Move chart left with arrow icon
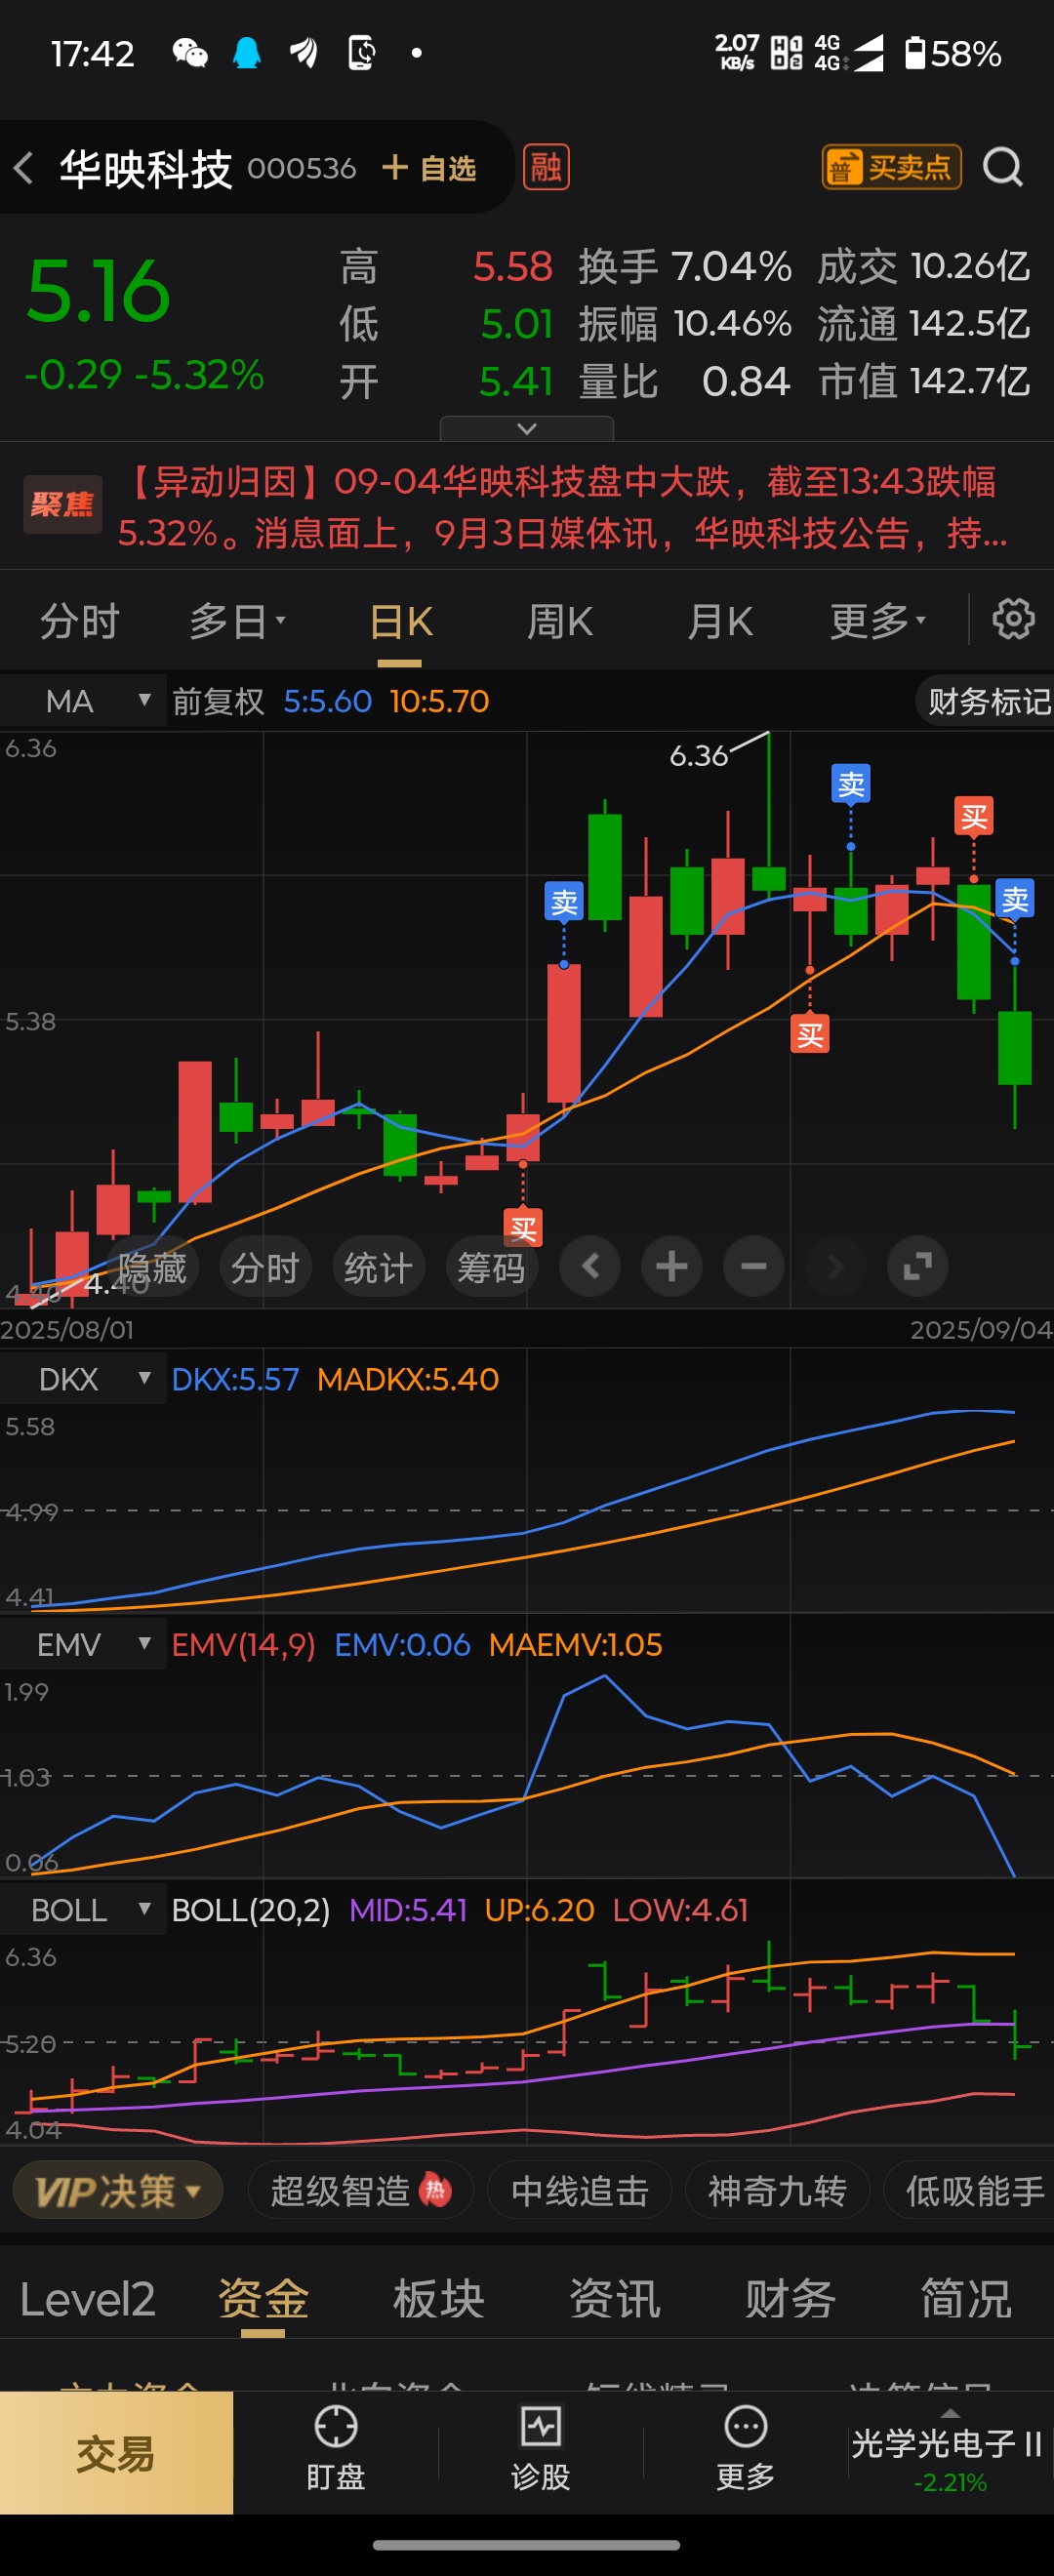Screen dimensions: 1054x2576 click(x=590, y=1266)
